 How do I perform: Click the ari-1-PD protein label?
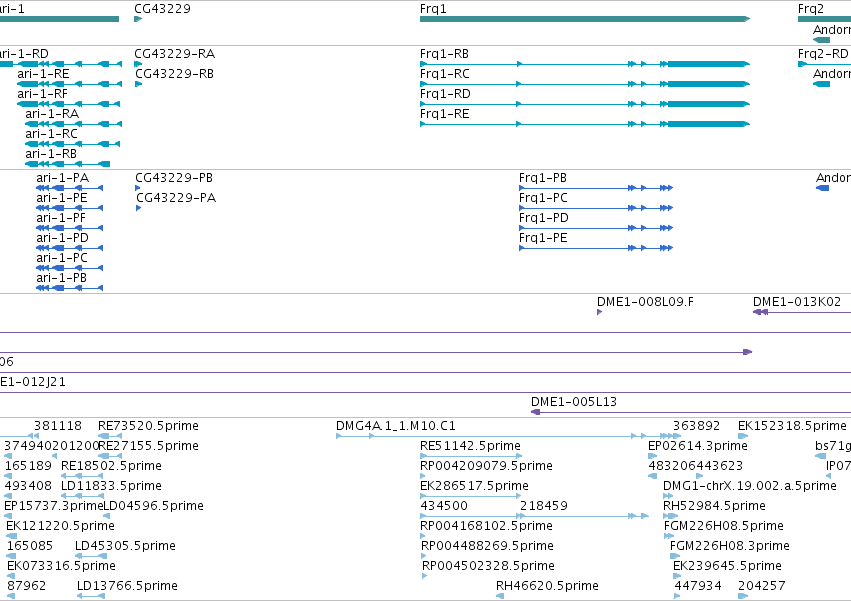click(x=62, y=238)
